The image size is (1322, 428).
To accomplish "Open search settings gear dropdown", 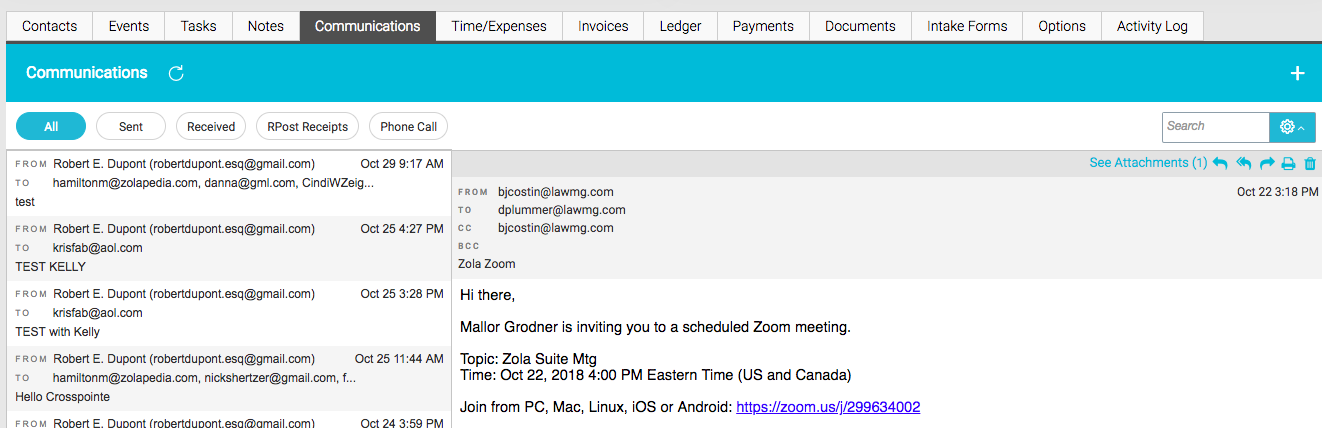I will pyautogui.click(x=1292, y=127).
